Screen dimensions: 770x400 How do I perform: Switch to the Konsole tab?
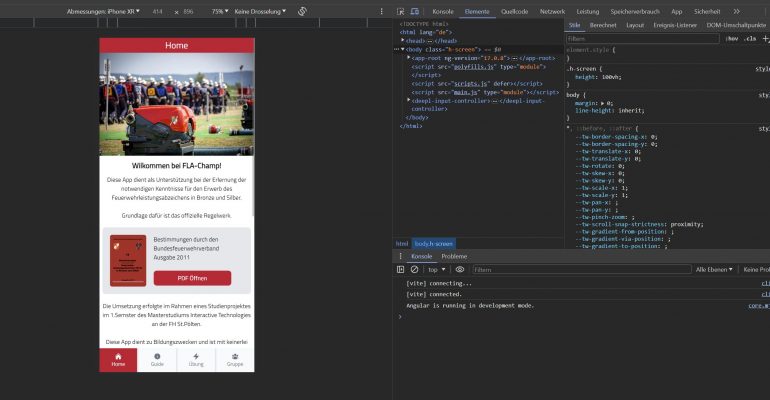click(x=442, y=11)
